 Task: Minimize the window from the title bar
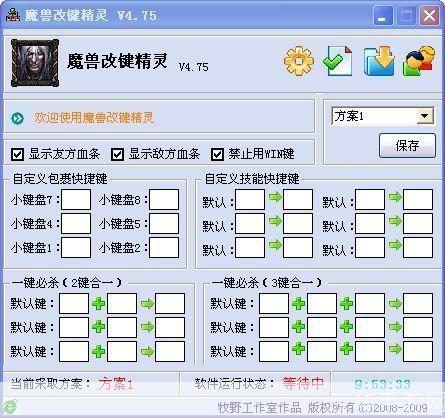[383, 16]
